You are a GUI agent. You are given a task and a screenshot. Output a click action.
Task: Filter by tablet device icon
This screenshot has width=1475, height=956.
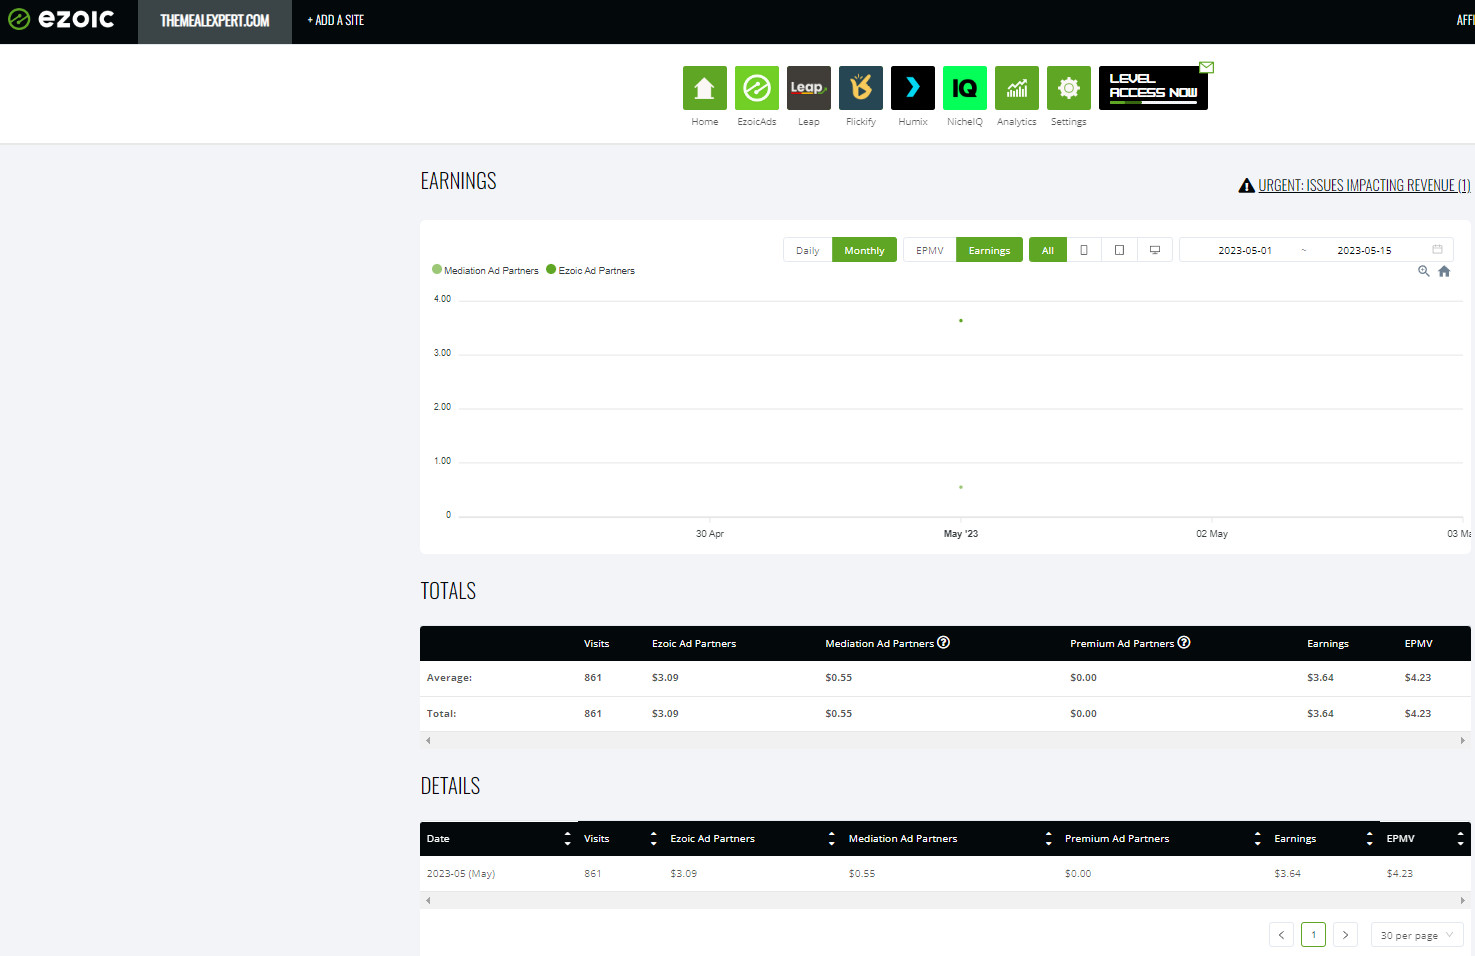[x=1119, y=250]
